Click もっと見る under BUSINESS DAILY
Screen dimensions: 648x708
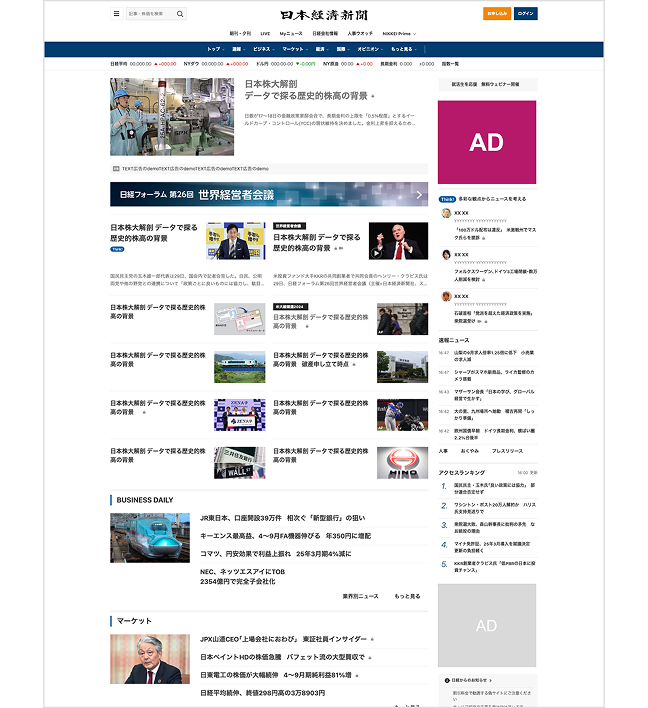(x=407, y=596)
